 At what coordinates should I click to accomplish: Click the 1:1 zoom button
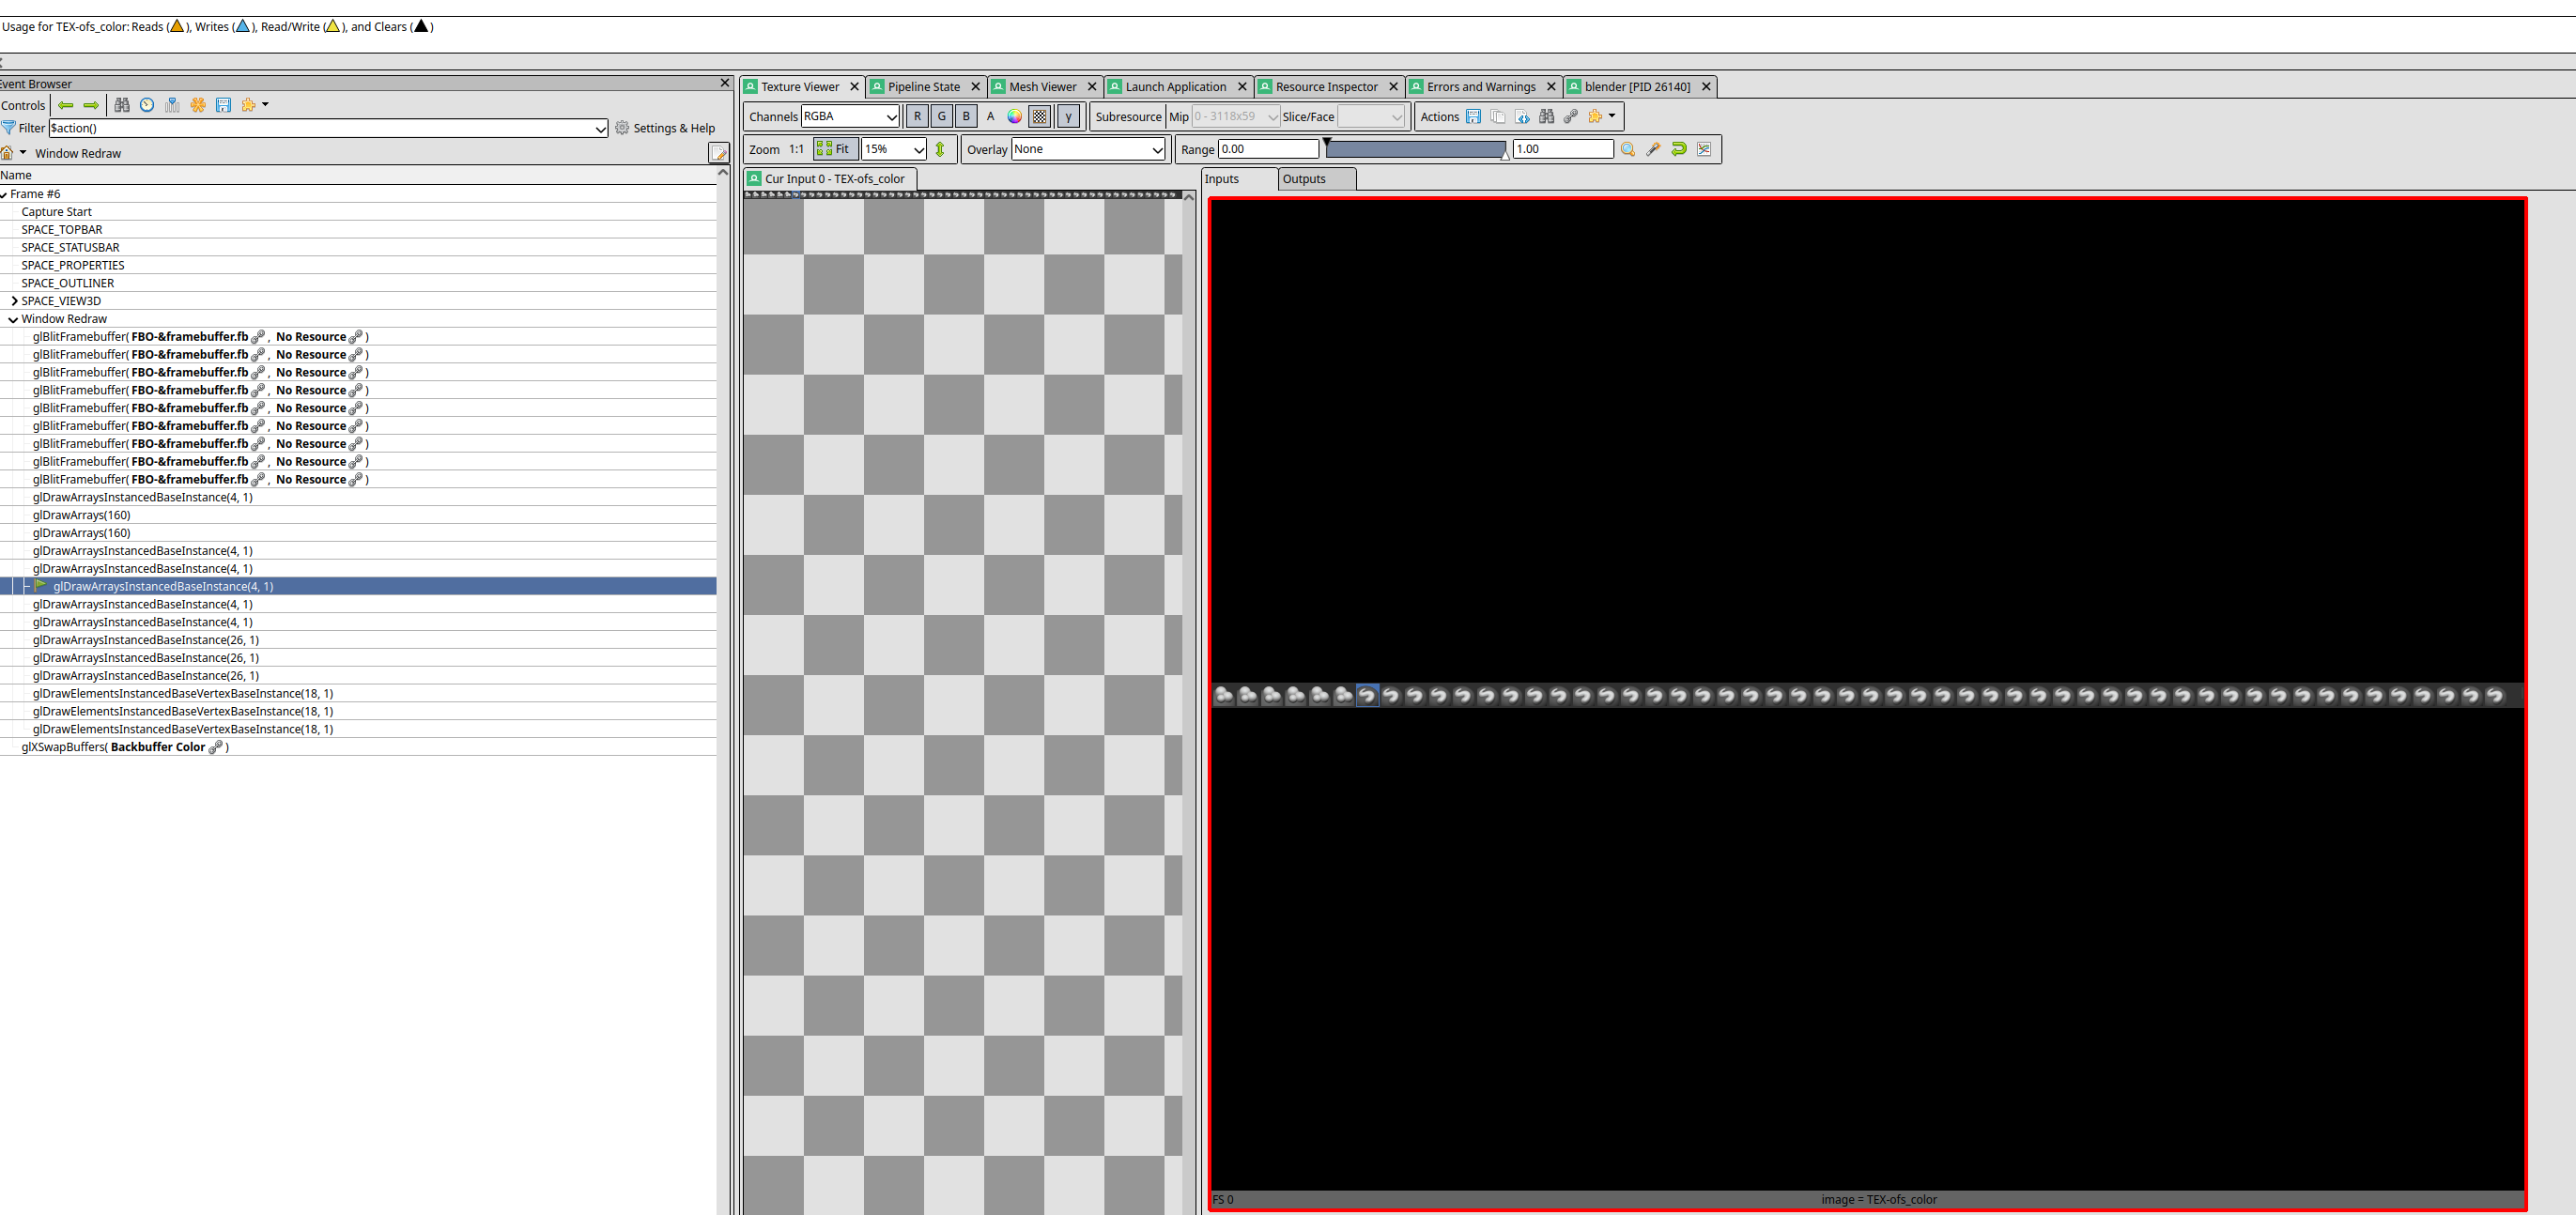[x=796, y=149]
